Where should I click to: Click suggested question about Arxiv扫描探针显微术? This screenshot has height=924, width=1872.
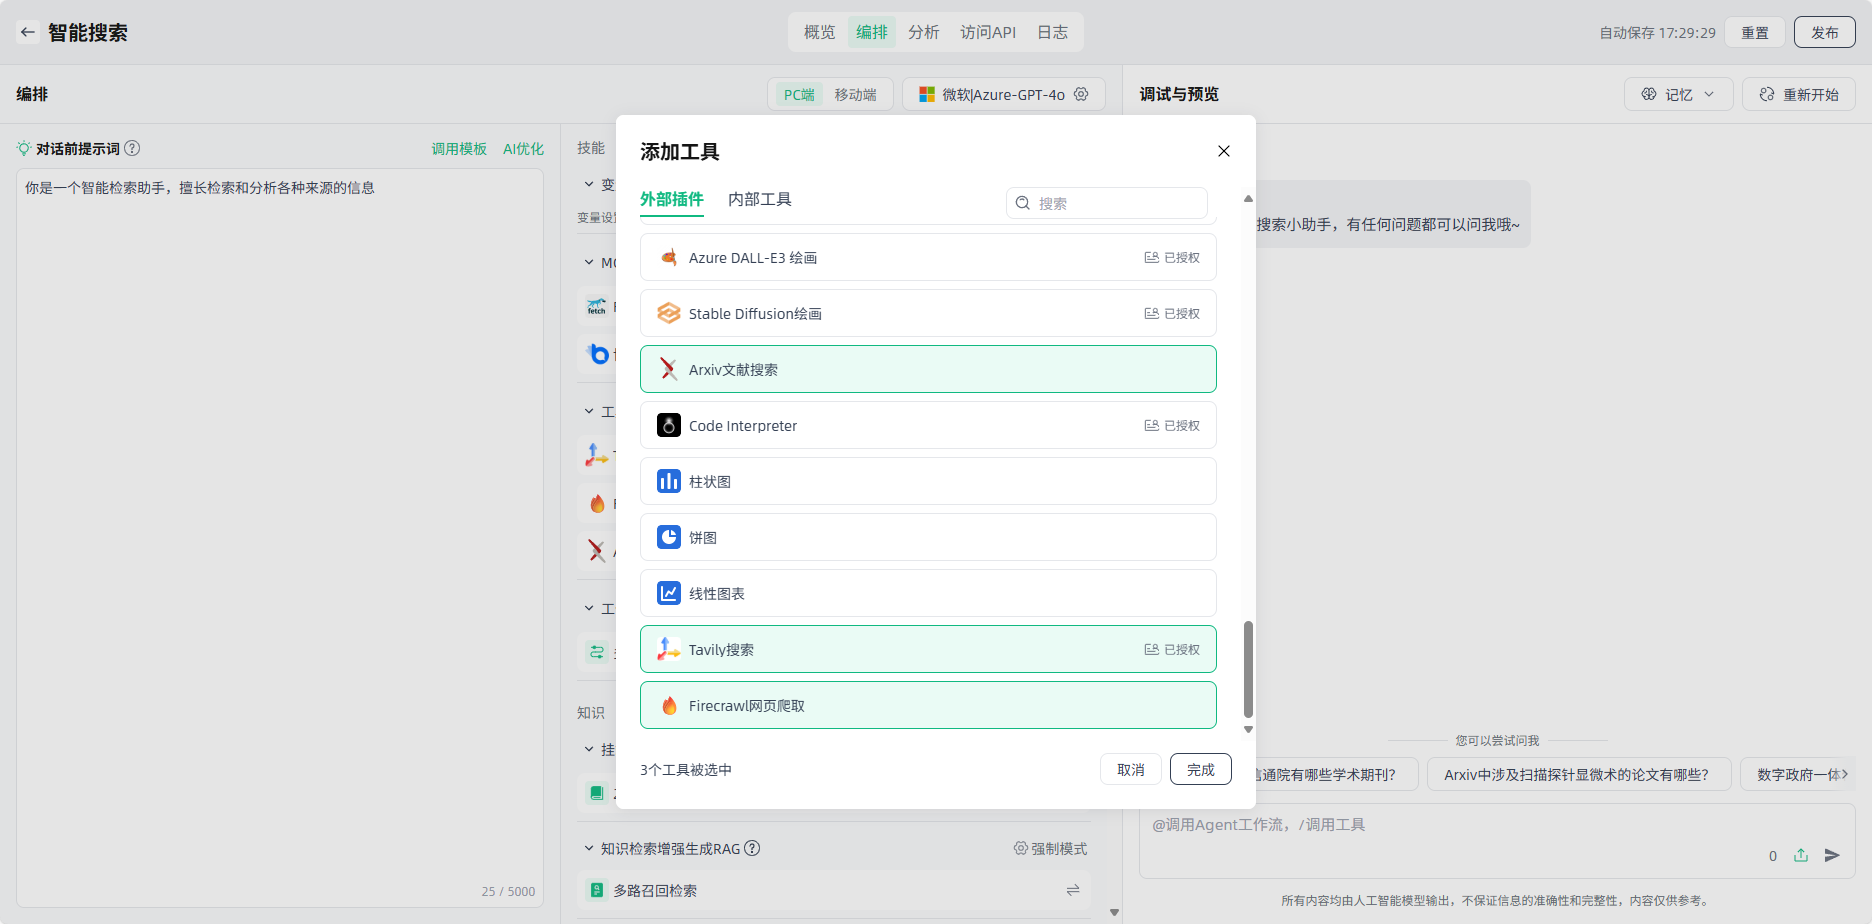[x=1579, y=774]
